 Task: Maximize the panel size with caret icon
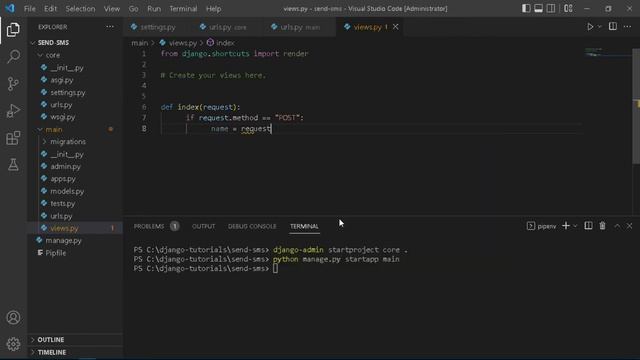pos(617,226)
